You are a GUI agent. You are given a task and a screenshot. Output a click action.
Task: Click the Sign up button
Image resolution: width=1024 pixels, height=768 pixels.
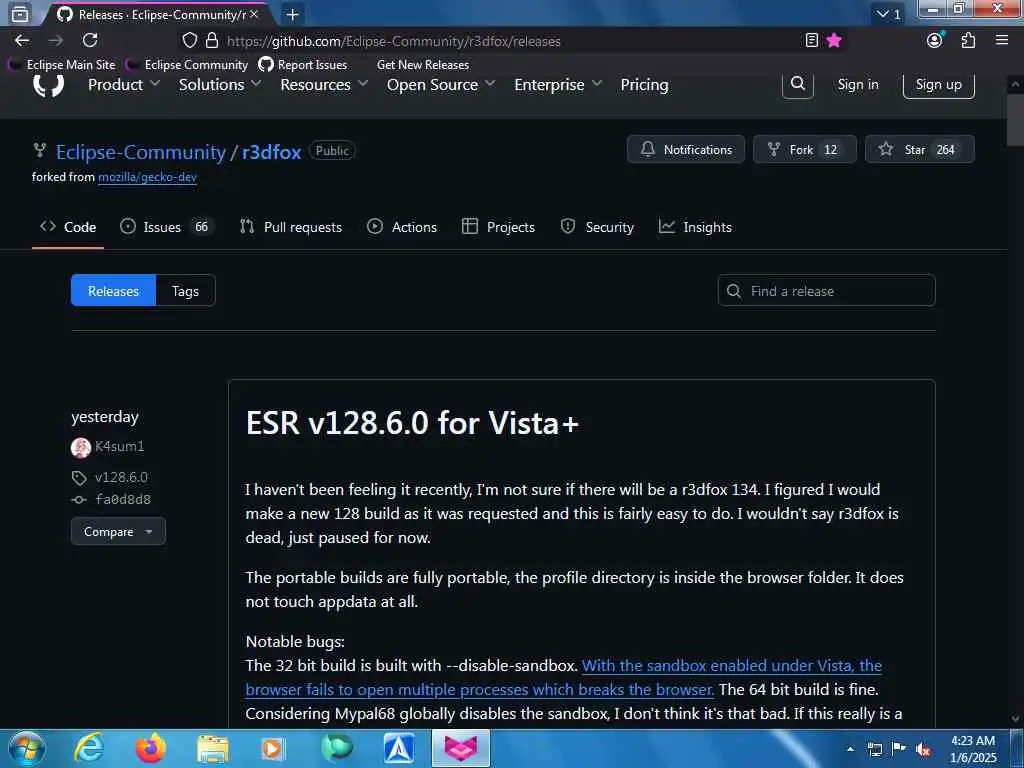pyautogui.click(x=938, y=84)
